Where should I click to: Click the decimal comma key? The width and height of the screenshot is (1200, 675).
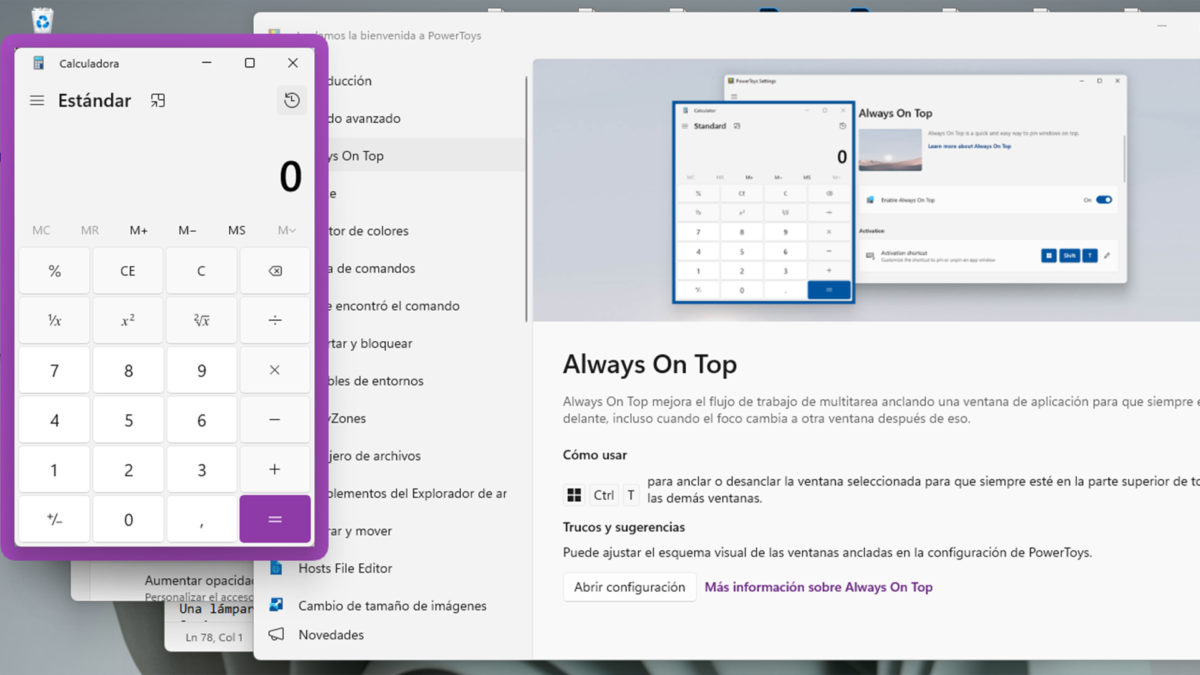(x=201, y=519)
